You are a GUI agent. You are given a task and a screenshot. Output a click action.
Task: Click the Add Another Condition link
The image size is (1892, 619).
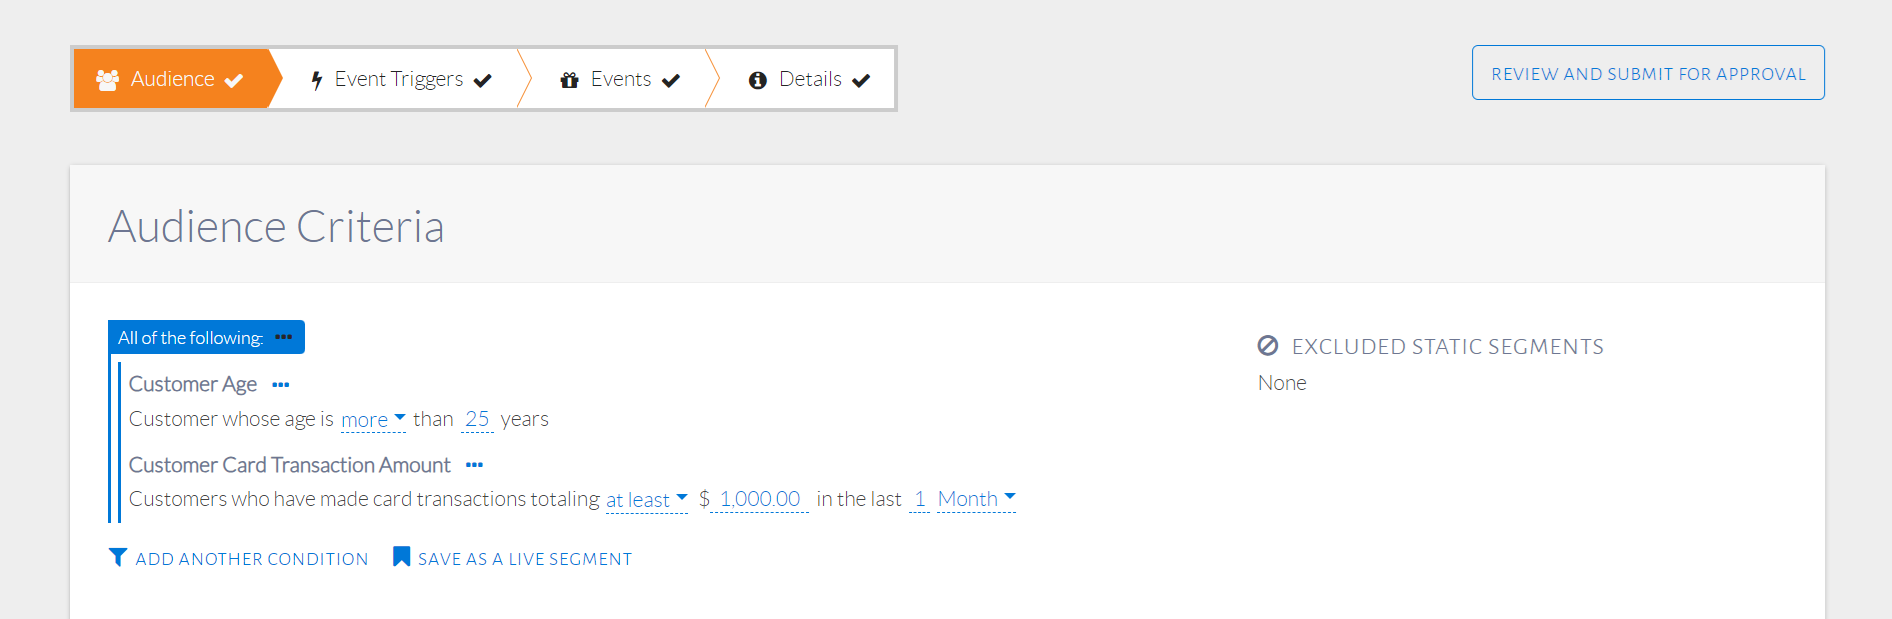point(251,559)
